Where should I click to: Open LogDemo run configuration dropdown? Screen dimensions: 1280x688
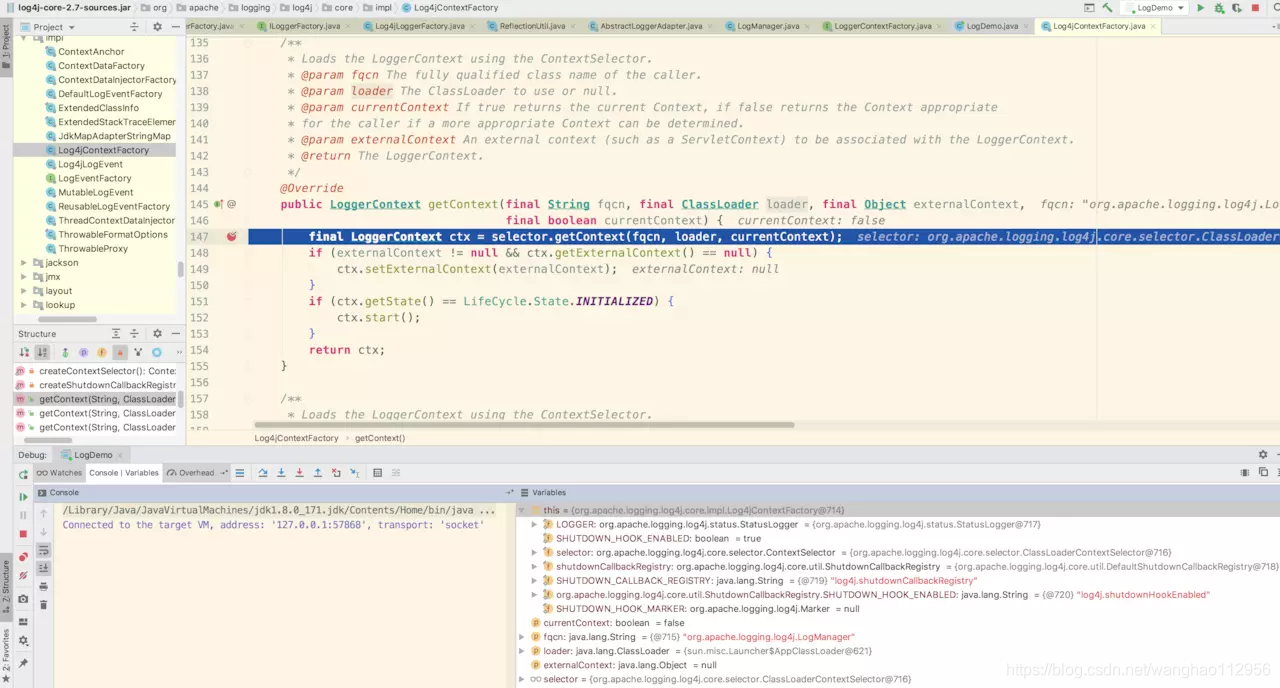[x=1154, y=7]
